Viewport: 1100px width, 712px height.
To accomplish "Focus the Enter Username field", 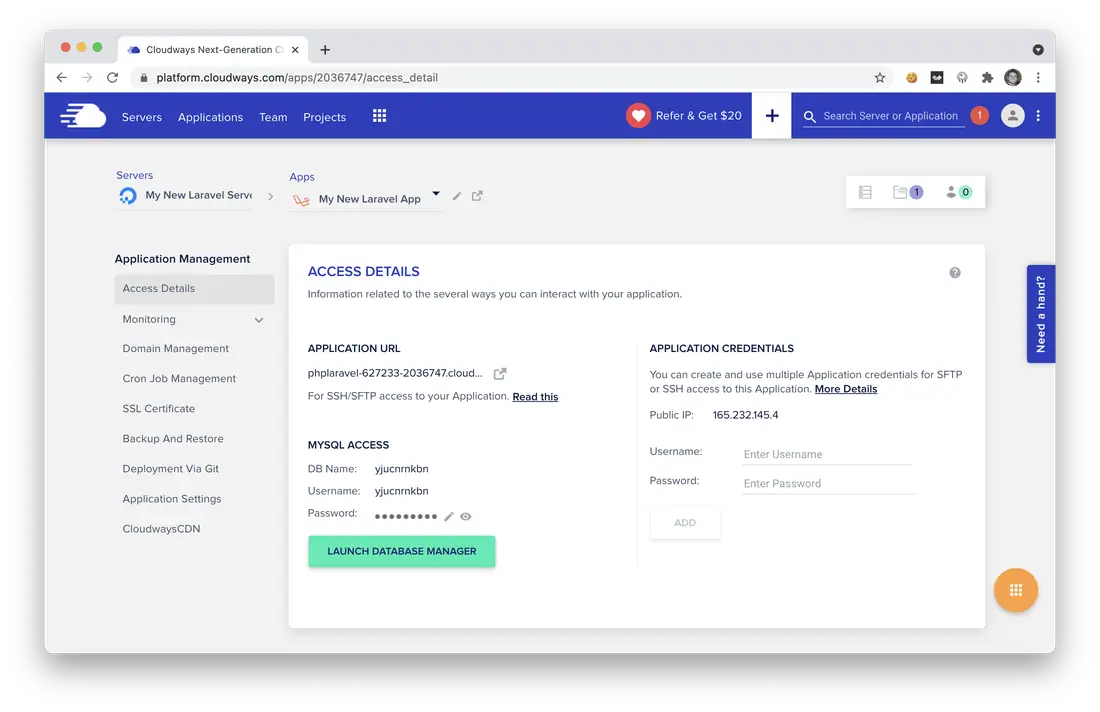I will tap(828, 455).
